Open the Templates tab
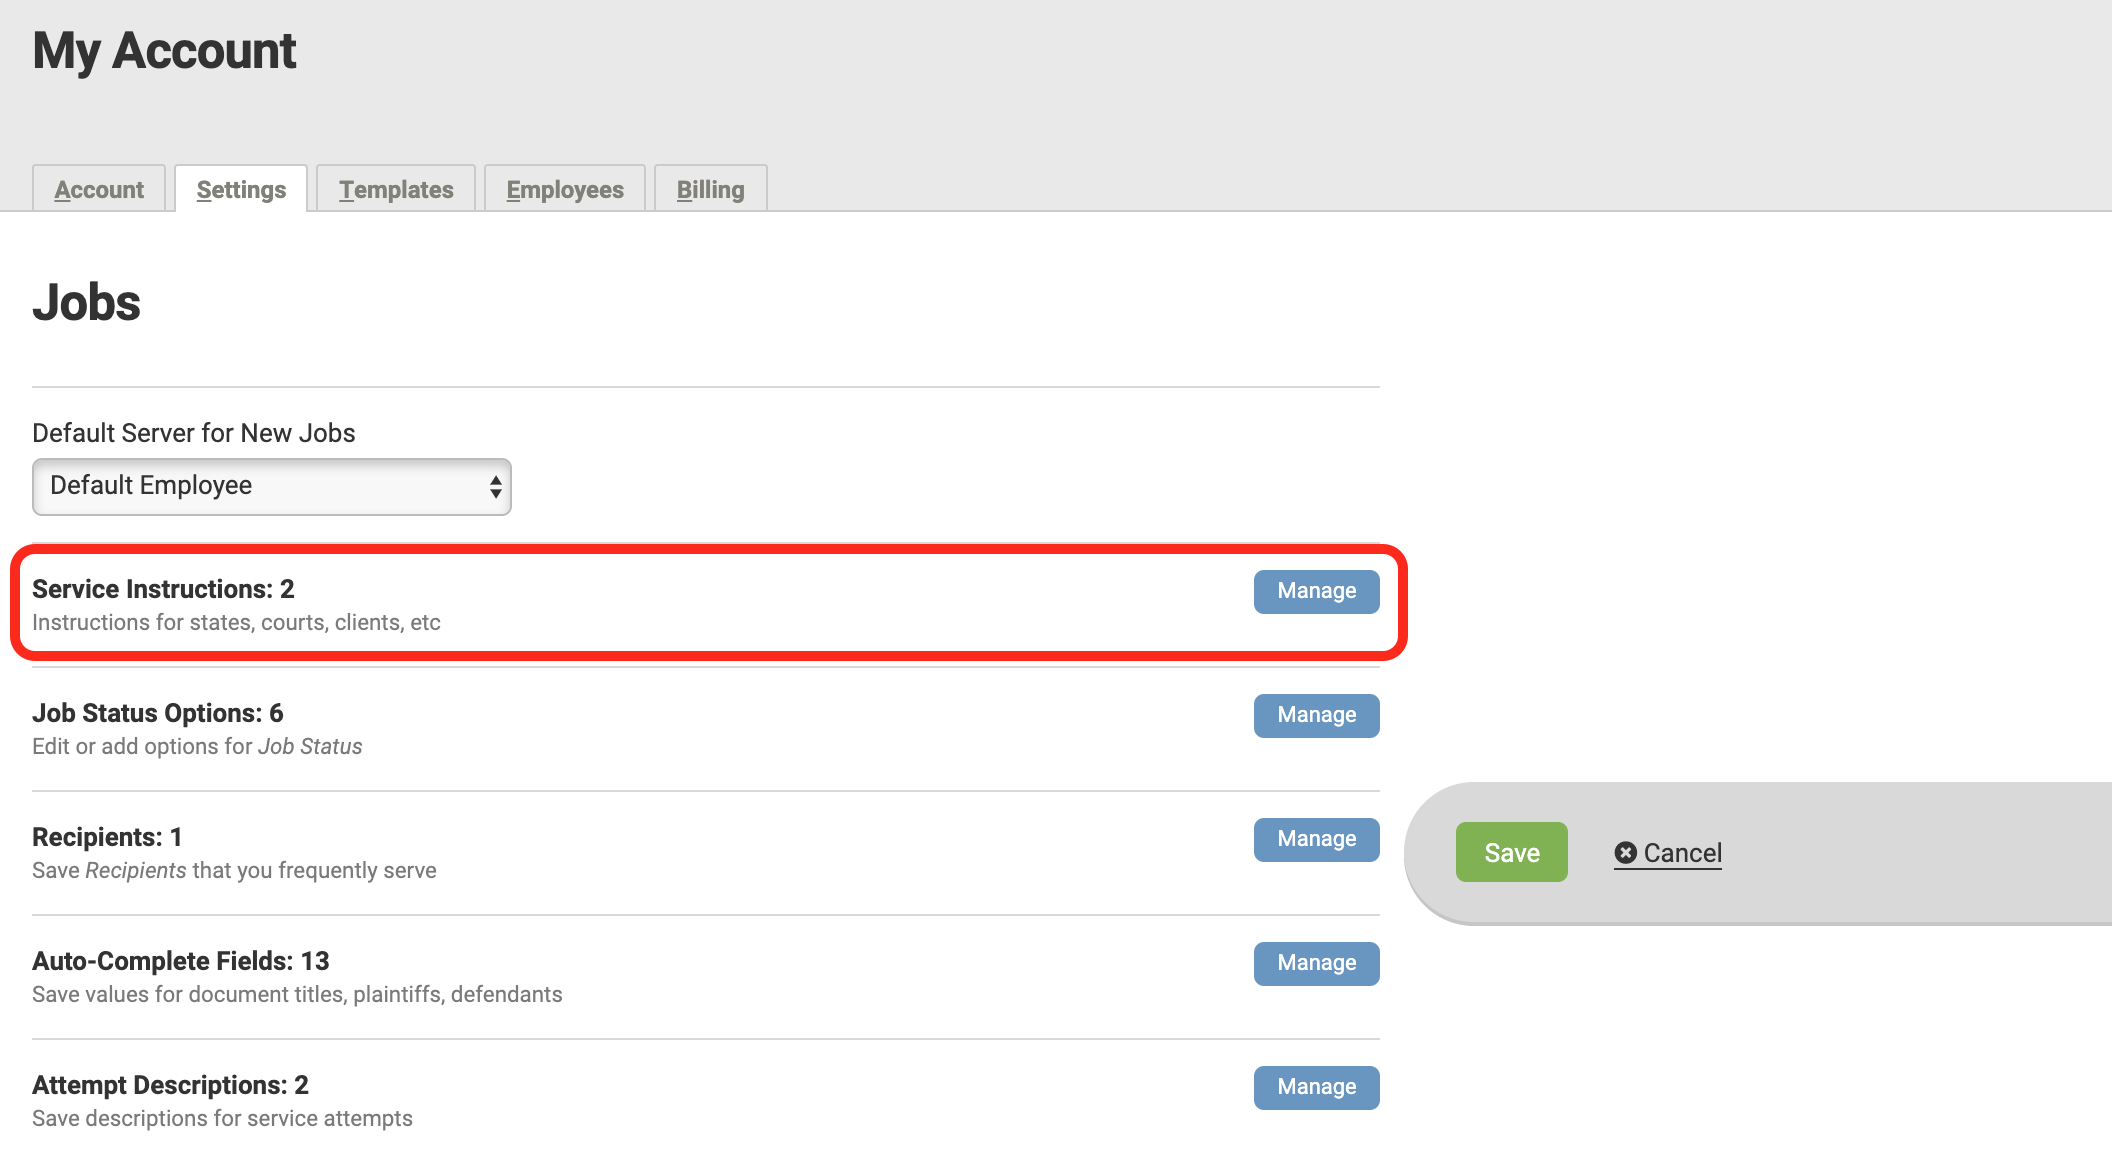2112x1162 pixels. pos(395,189)
